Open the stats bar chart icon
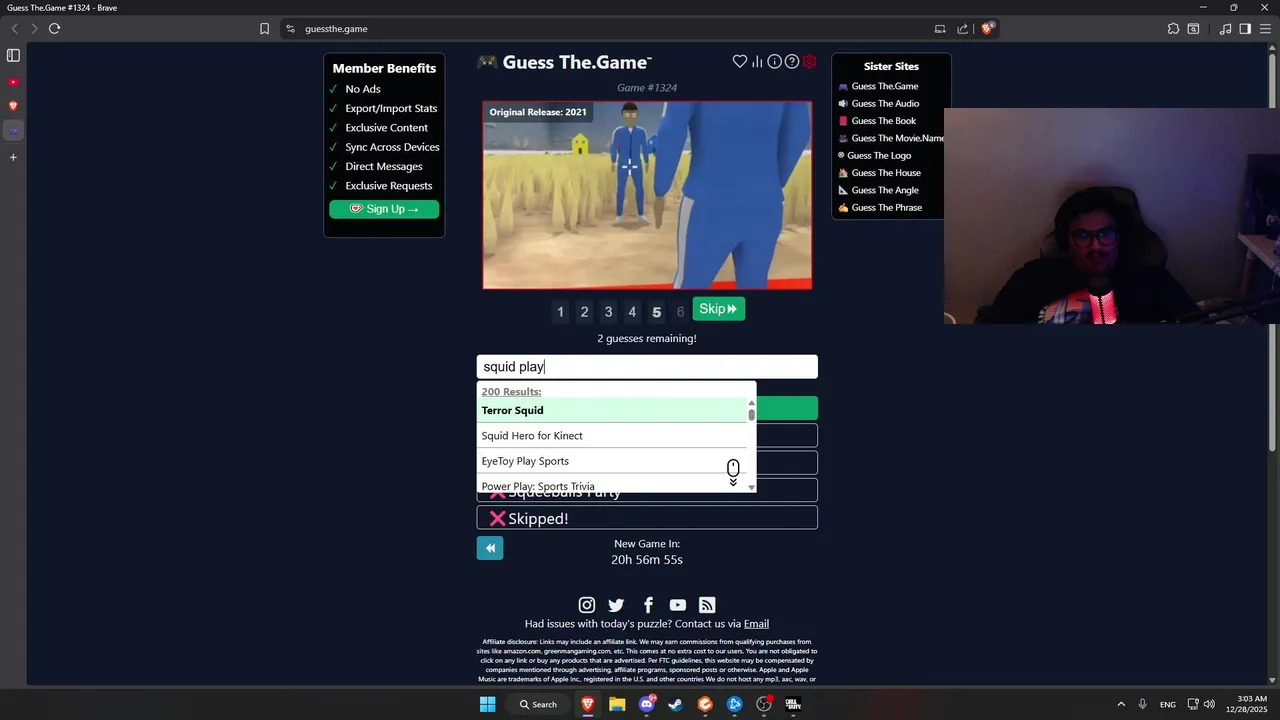 (757, 62)
